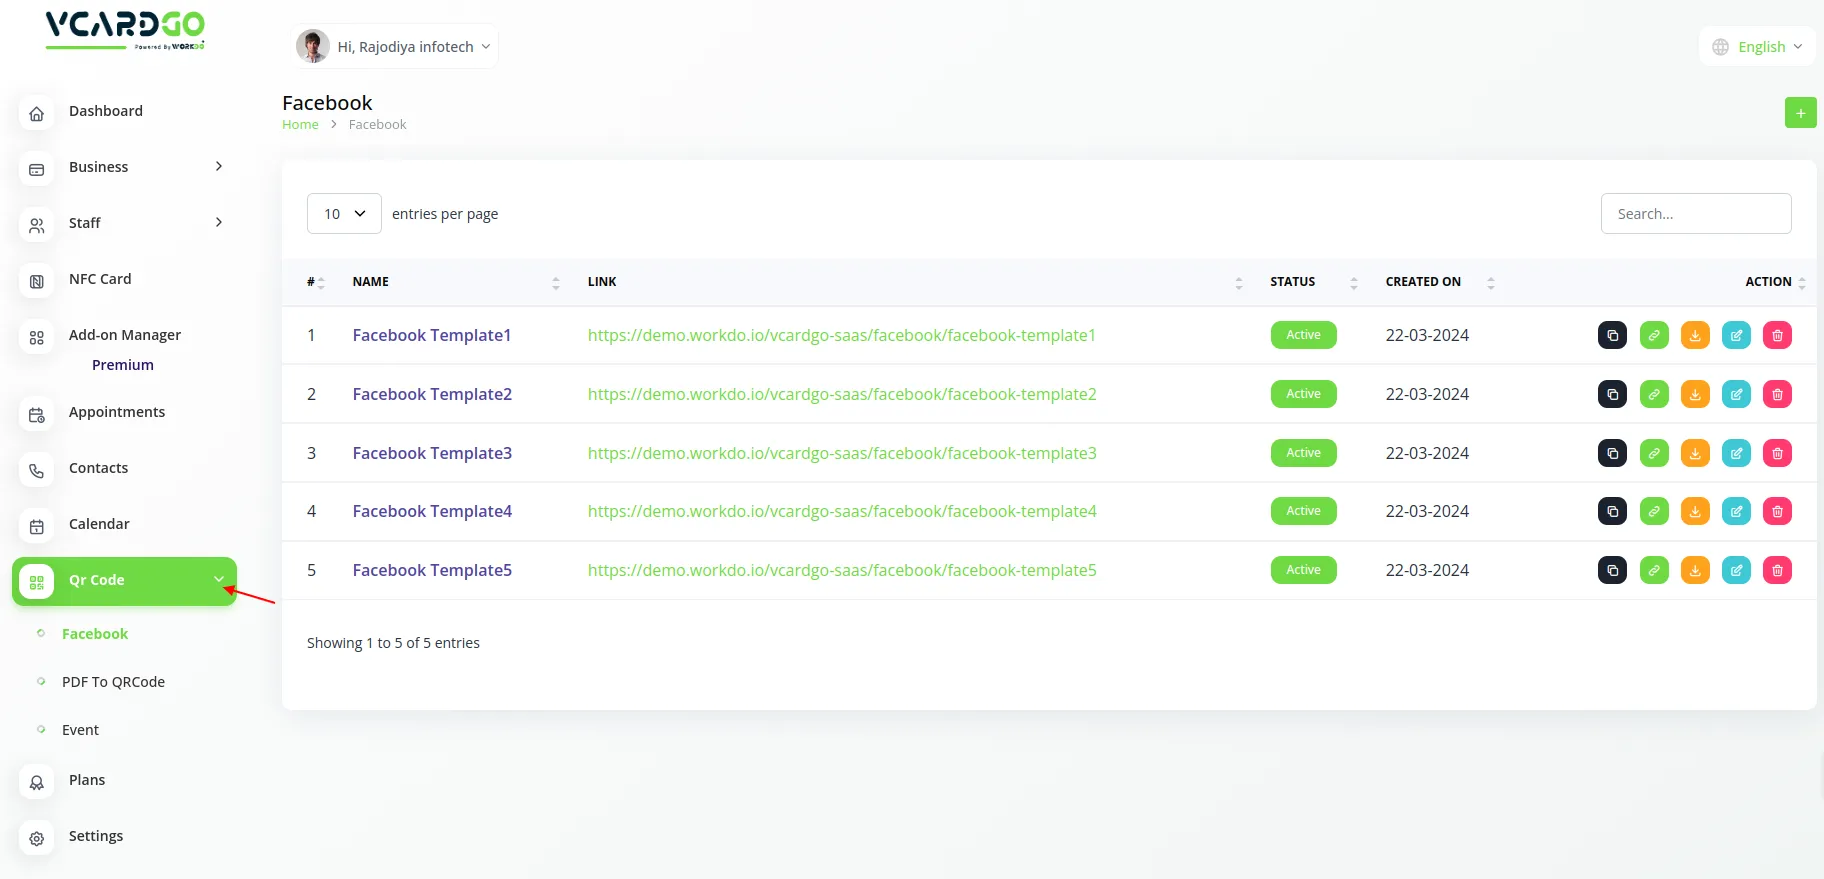Image resolution: width=1824 pixels, height=879 pixels.
Task: Collapse the Qr Code sidebar menu
Action: [124, 581]
